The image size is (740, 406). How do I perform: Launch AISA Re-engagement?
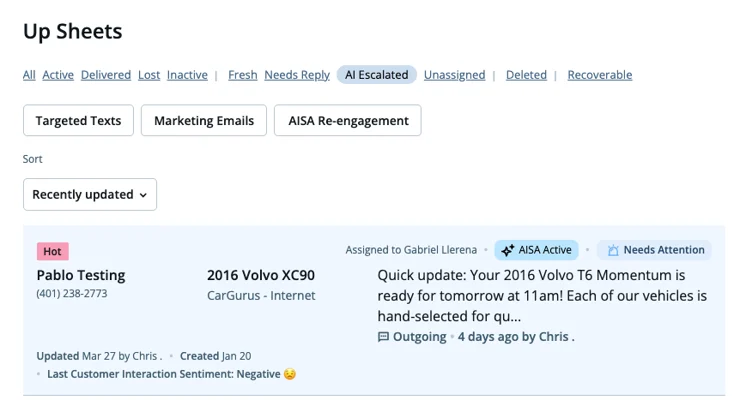(x=348, y=120)
